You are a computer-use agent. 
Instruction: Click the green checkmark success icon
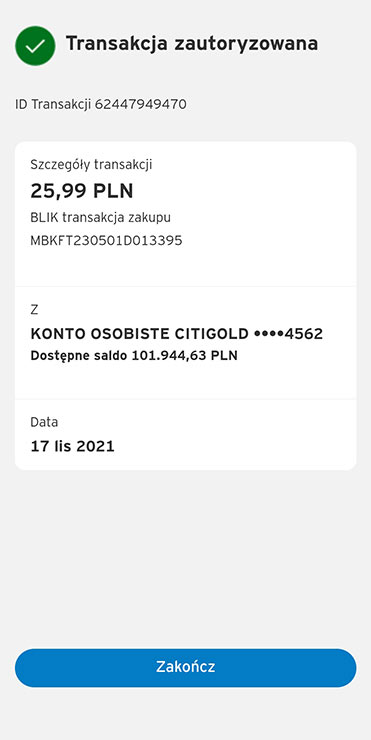coord(35,46)
